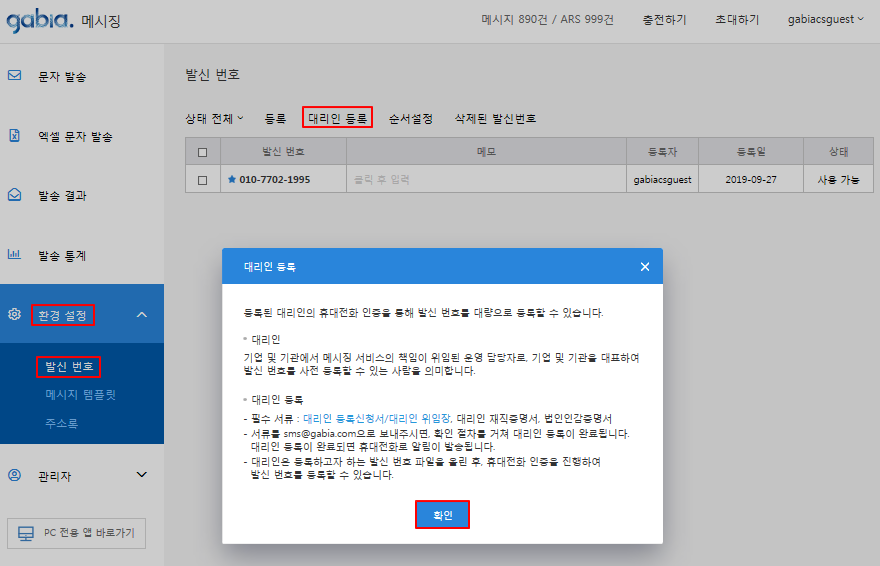Open the gabiacsguest account dropdown
The width and height of the screenshot is (880, 566).
[x=825, y=20]
